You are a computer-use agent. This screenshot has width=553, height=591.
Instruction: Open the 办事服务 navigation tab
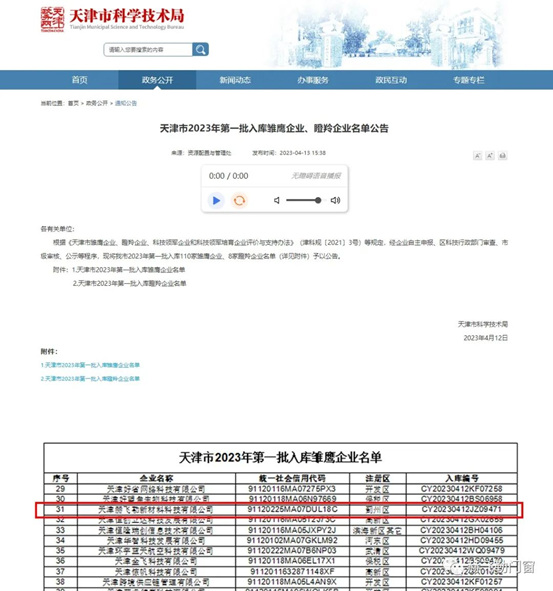pos(313,80)
